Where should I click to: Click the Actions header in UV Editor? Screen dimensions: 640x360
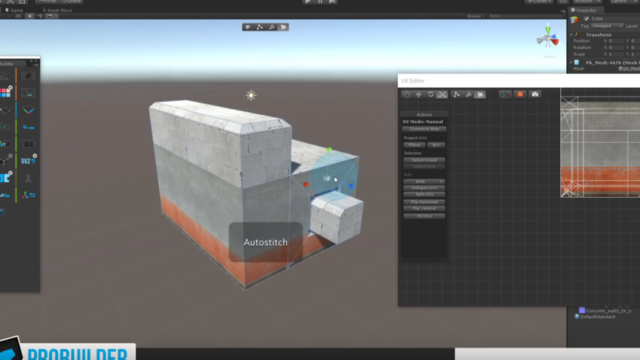click(x=424, y=115)
